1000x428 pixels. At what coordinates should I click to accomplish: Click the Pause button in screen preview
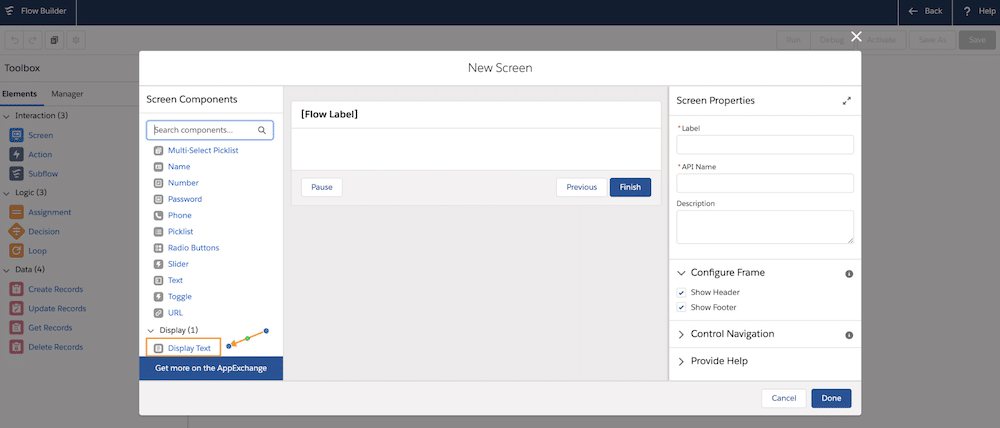pos(321,187)
